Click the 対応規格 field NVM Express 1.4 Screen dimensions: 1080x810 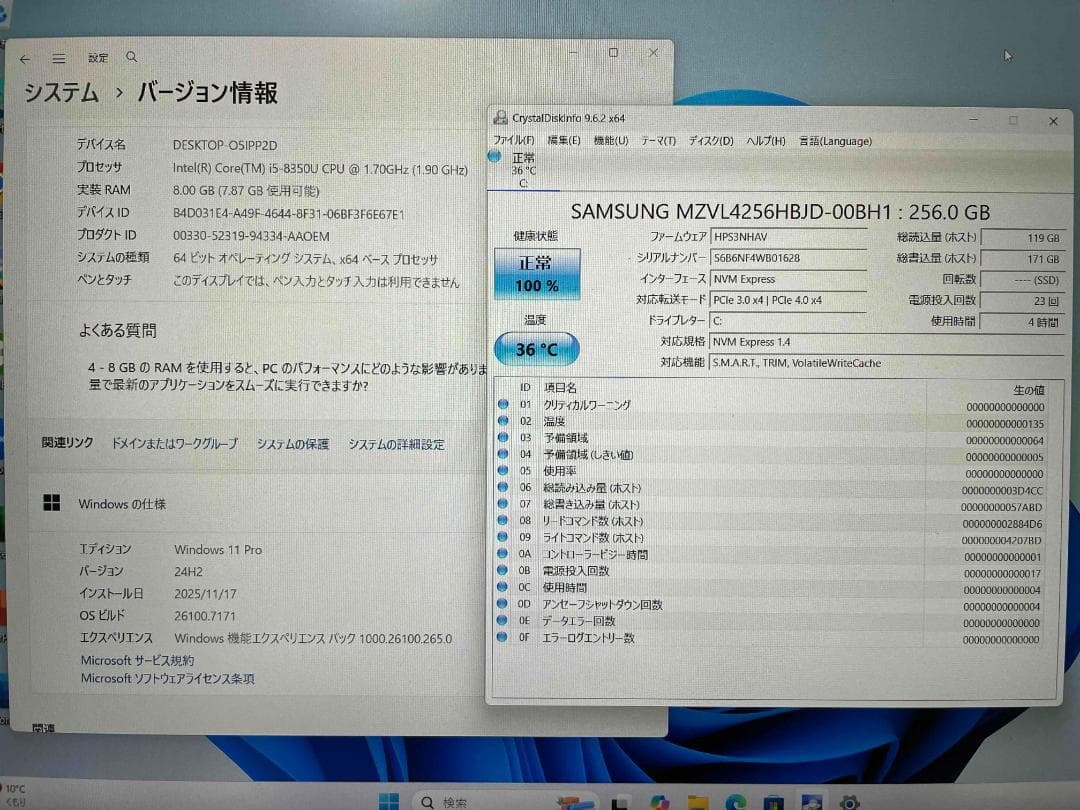pyautogui.click(x=887, y=342)
